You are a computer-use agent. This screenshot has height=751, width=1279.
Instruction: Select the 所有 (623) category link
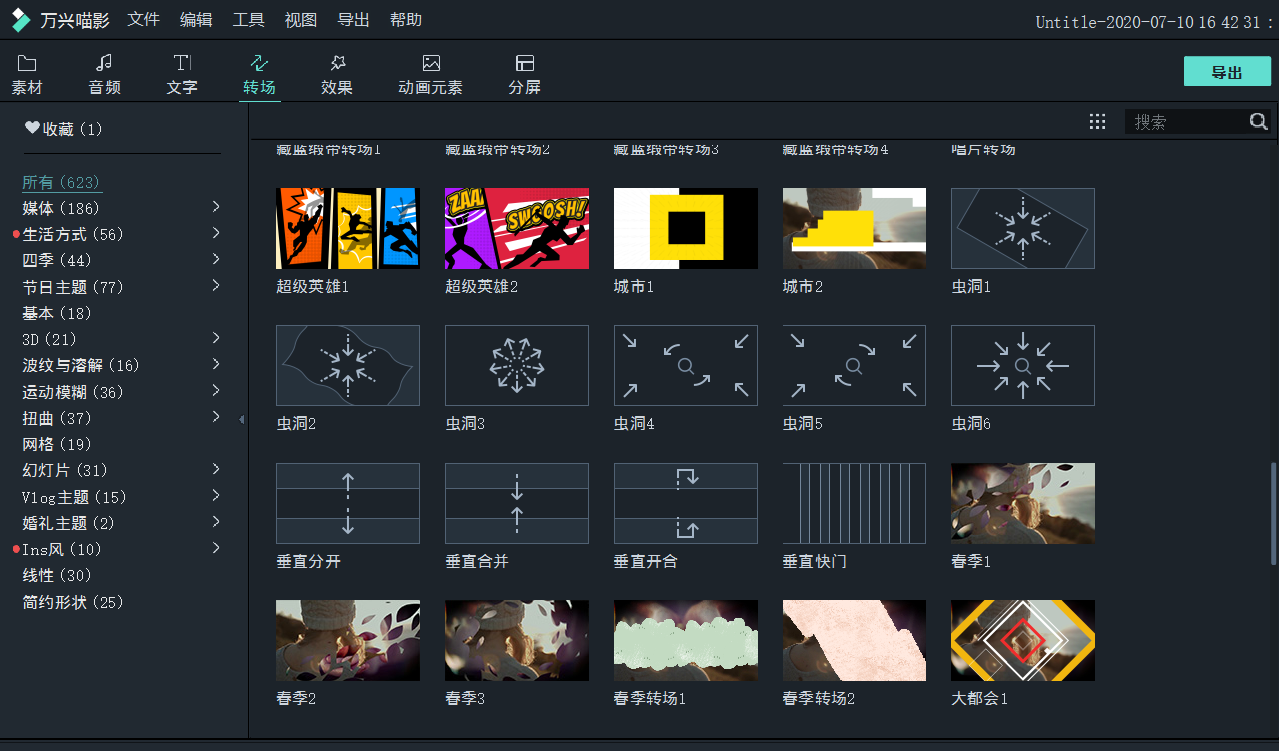pos(62,182)
